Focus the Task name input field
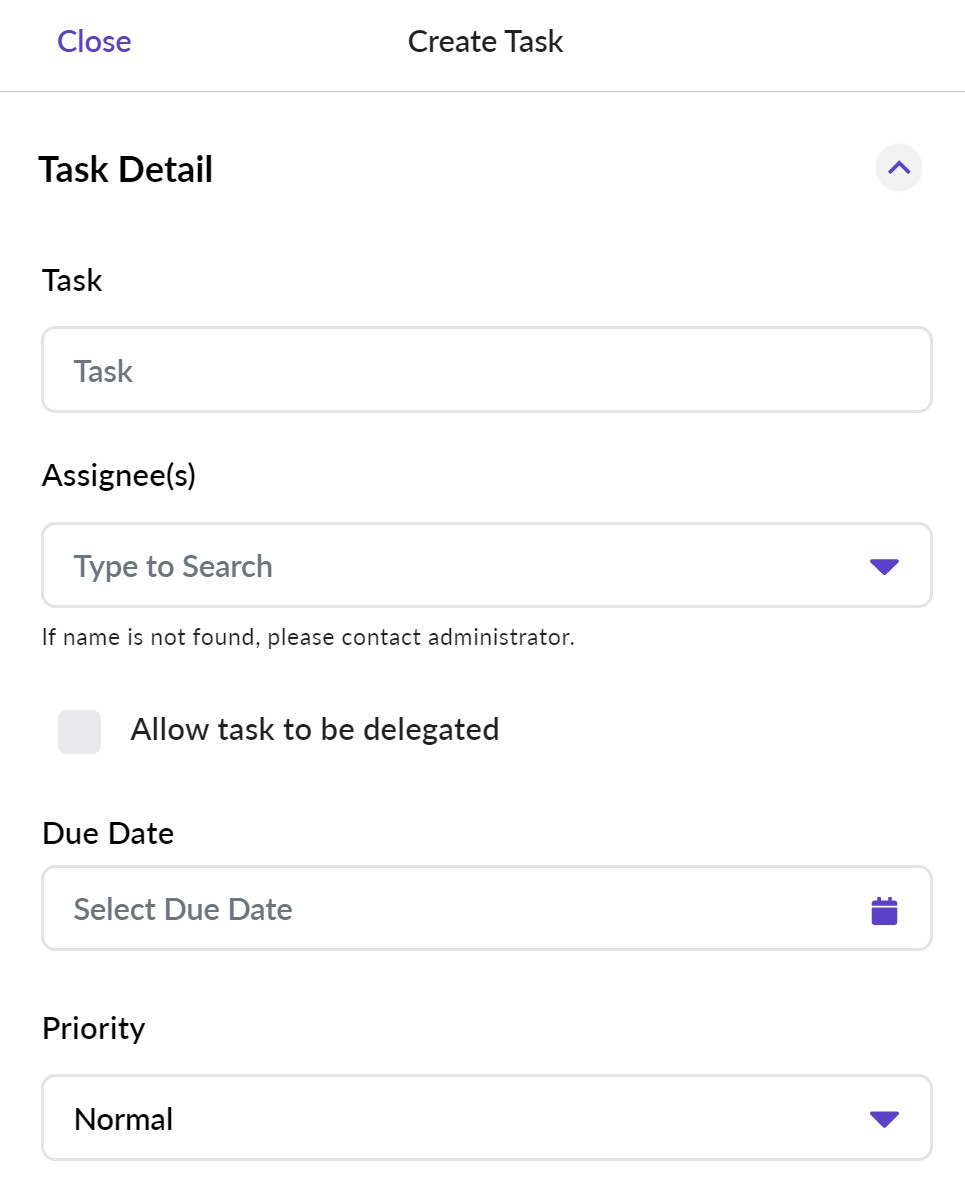965x1188 pixels. click(x=486, y=371)
